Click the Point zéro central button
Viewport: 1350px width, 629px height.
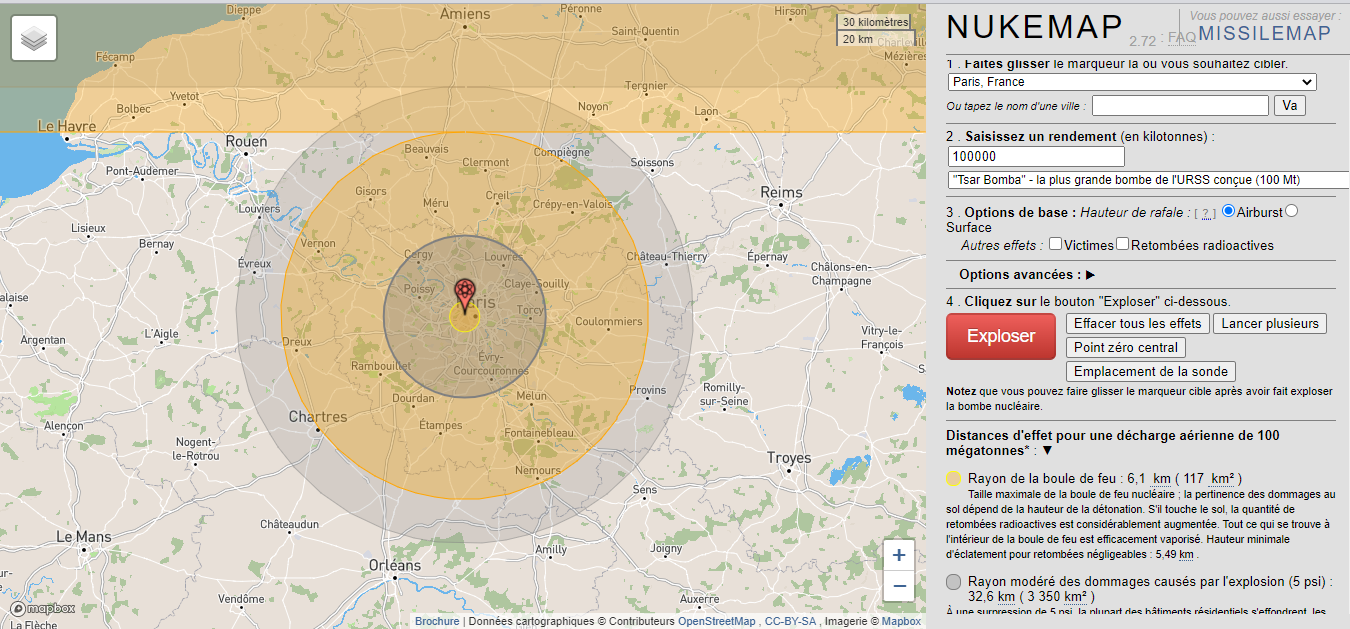1126,347
